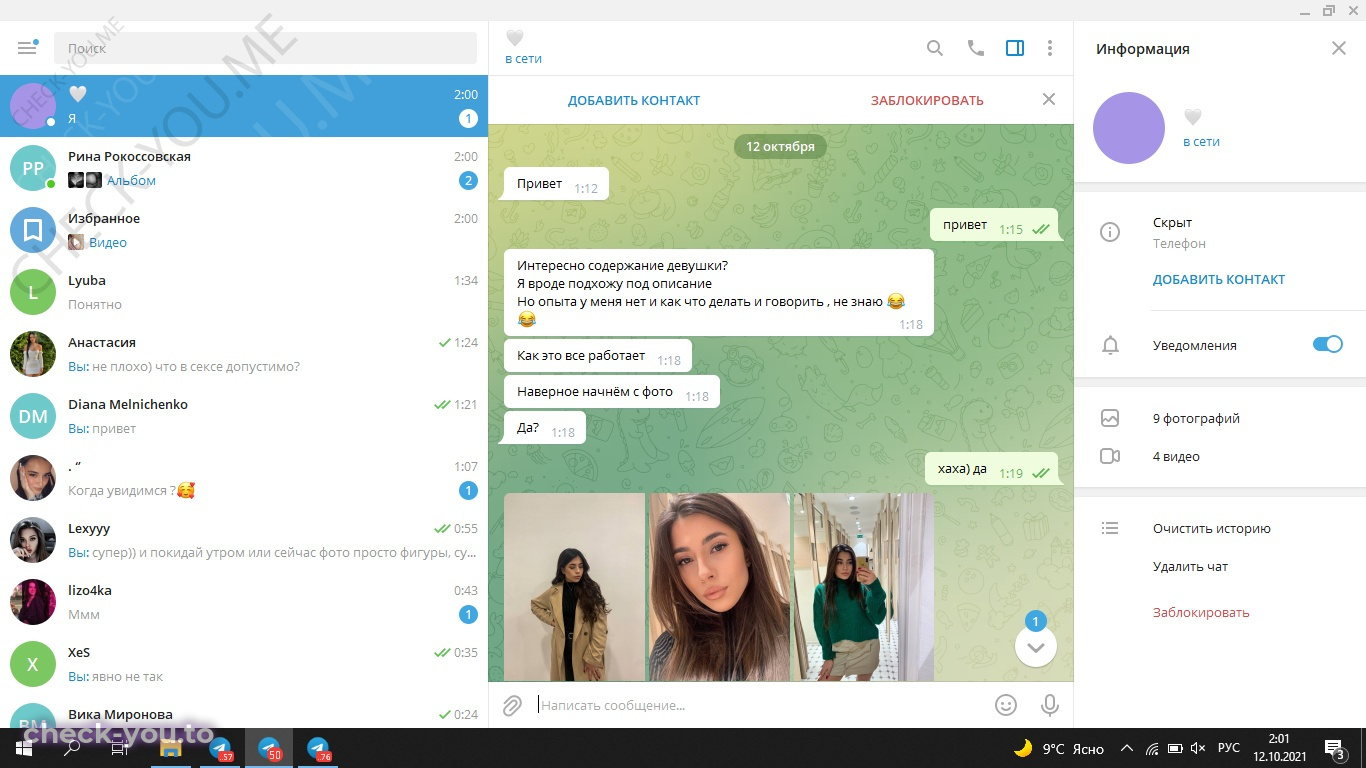Open chat with lizo4ka
Screen dimensions: 1366x768
(244, 602)
